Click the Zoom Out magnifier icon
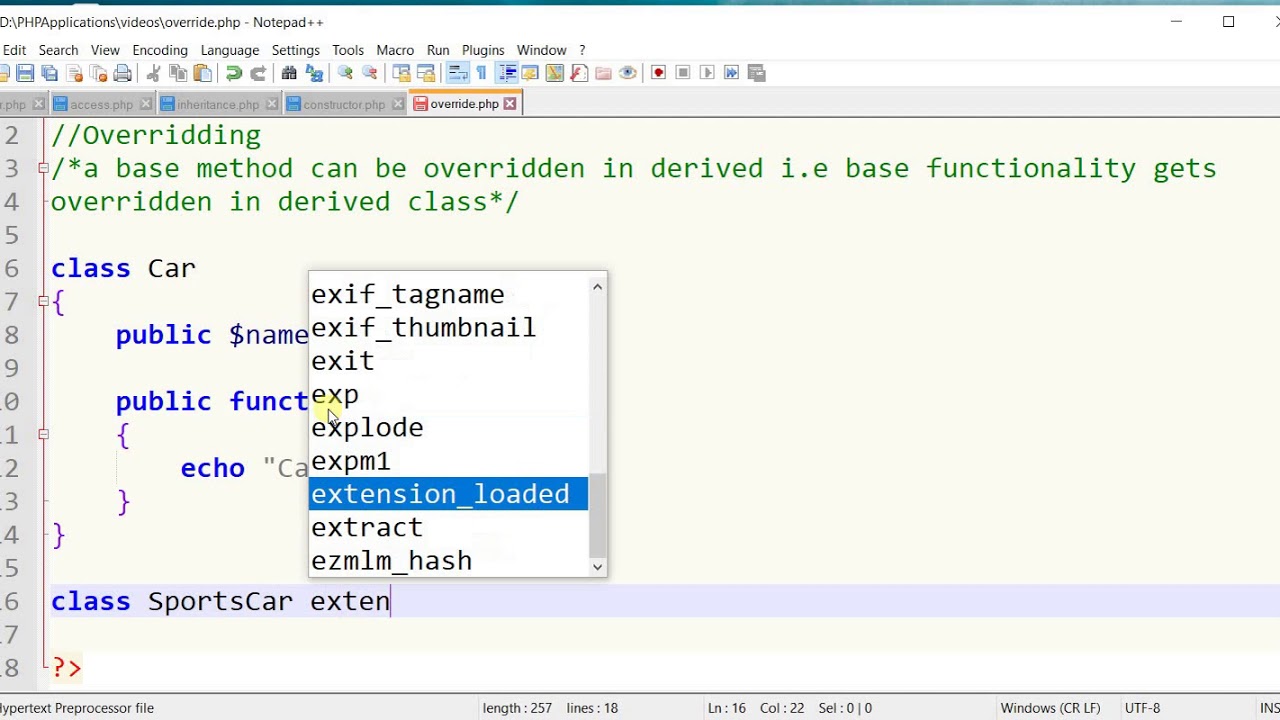This screenshot has width=1280, height=720. tap(369, 73)
